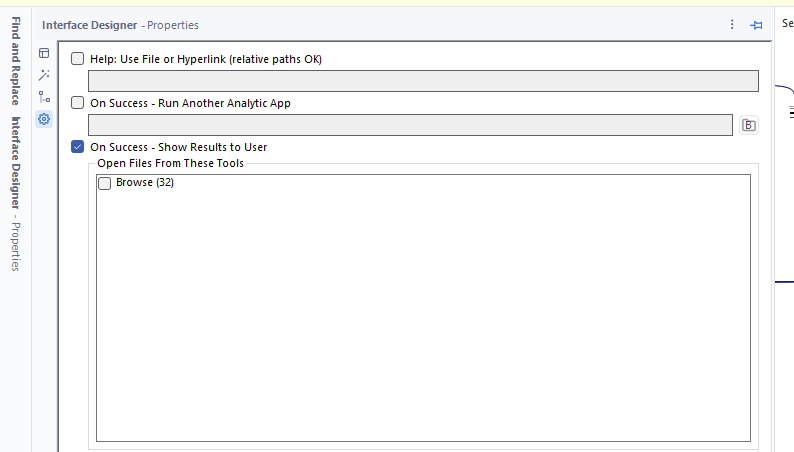The width and height of the screenshot is (794, 452).
Task: Uncheck On Success - Show Results to User
Action: [78, 147]
